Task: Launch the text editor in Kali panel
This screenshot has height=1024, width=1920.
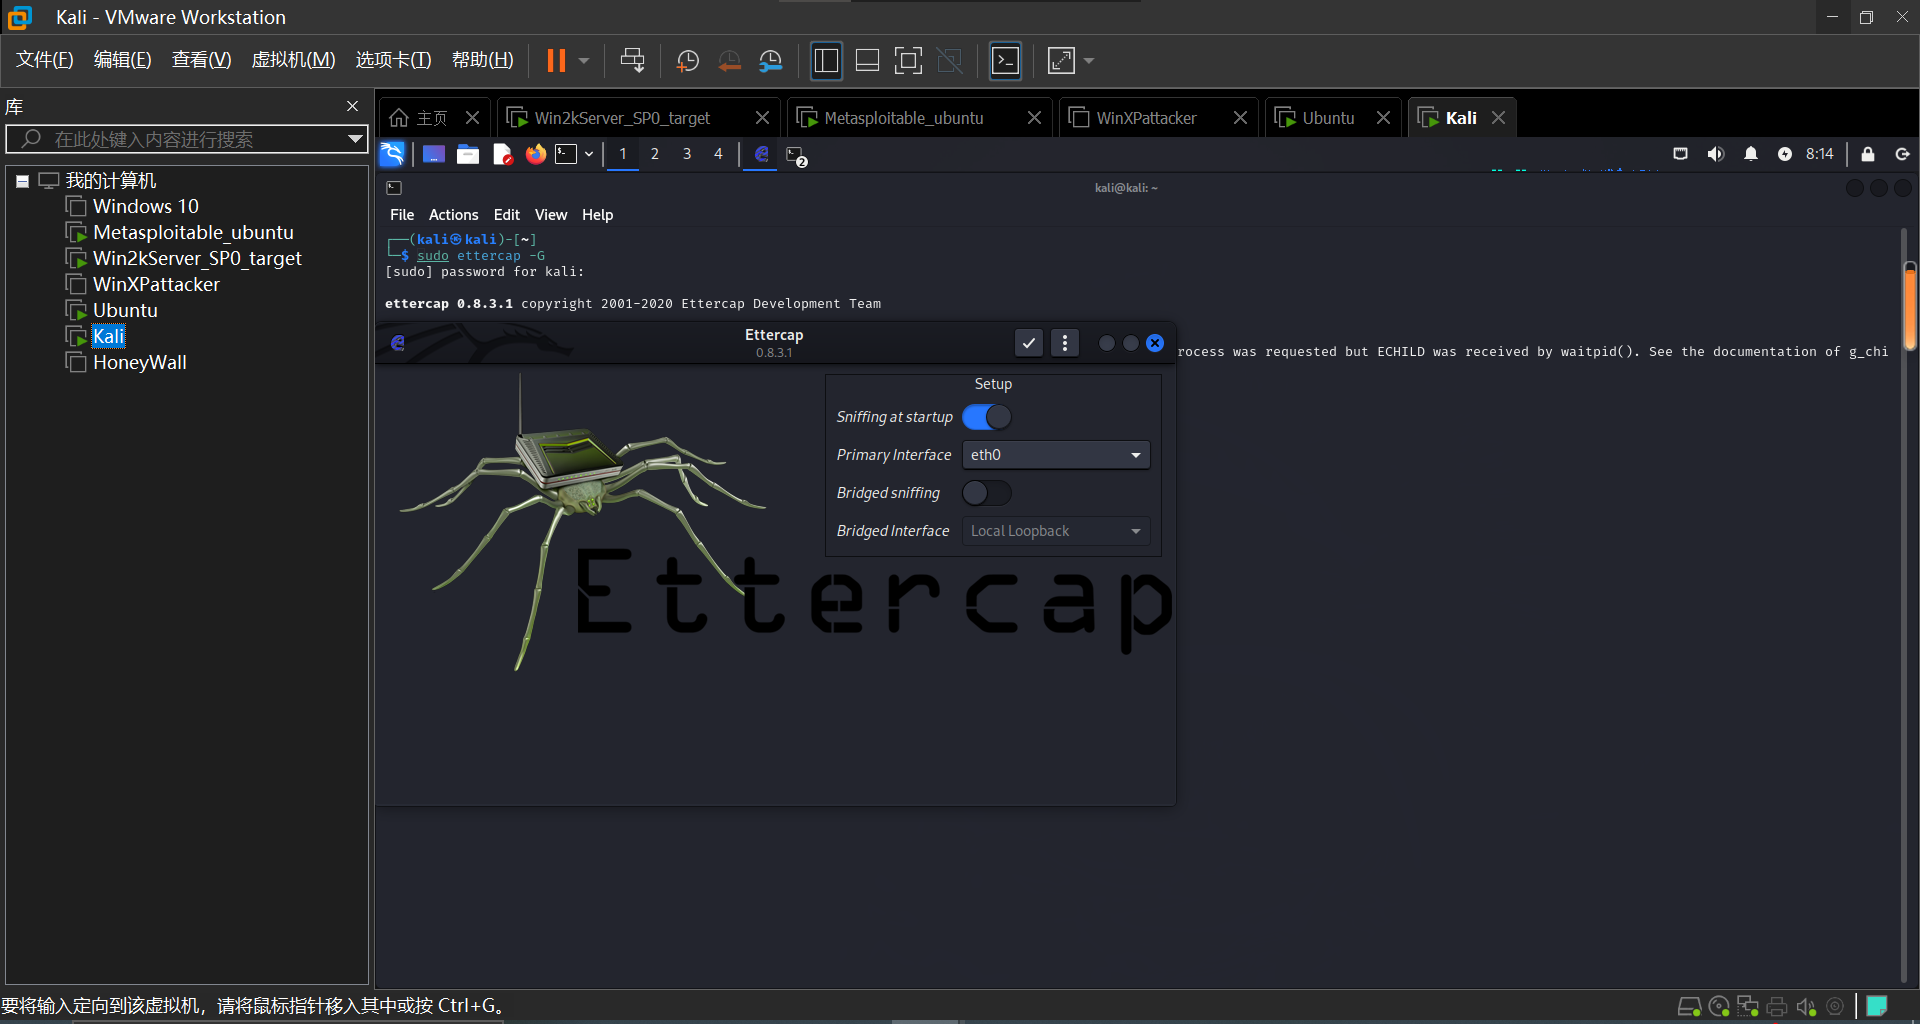Action: (x=502, y=154)
